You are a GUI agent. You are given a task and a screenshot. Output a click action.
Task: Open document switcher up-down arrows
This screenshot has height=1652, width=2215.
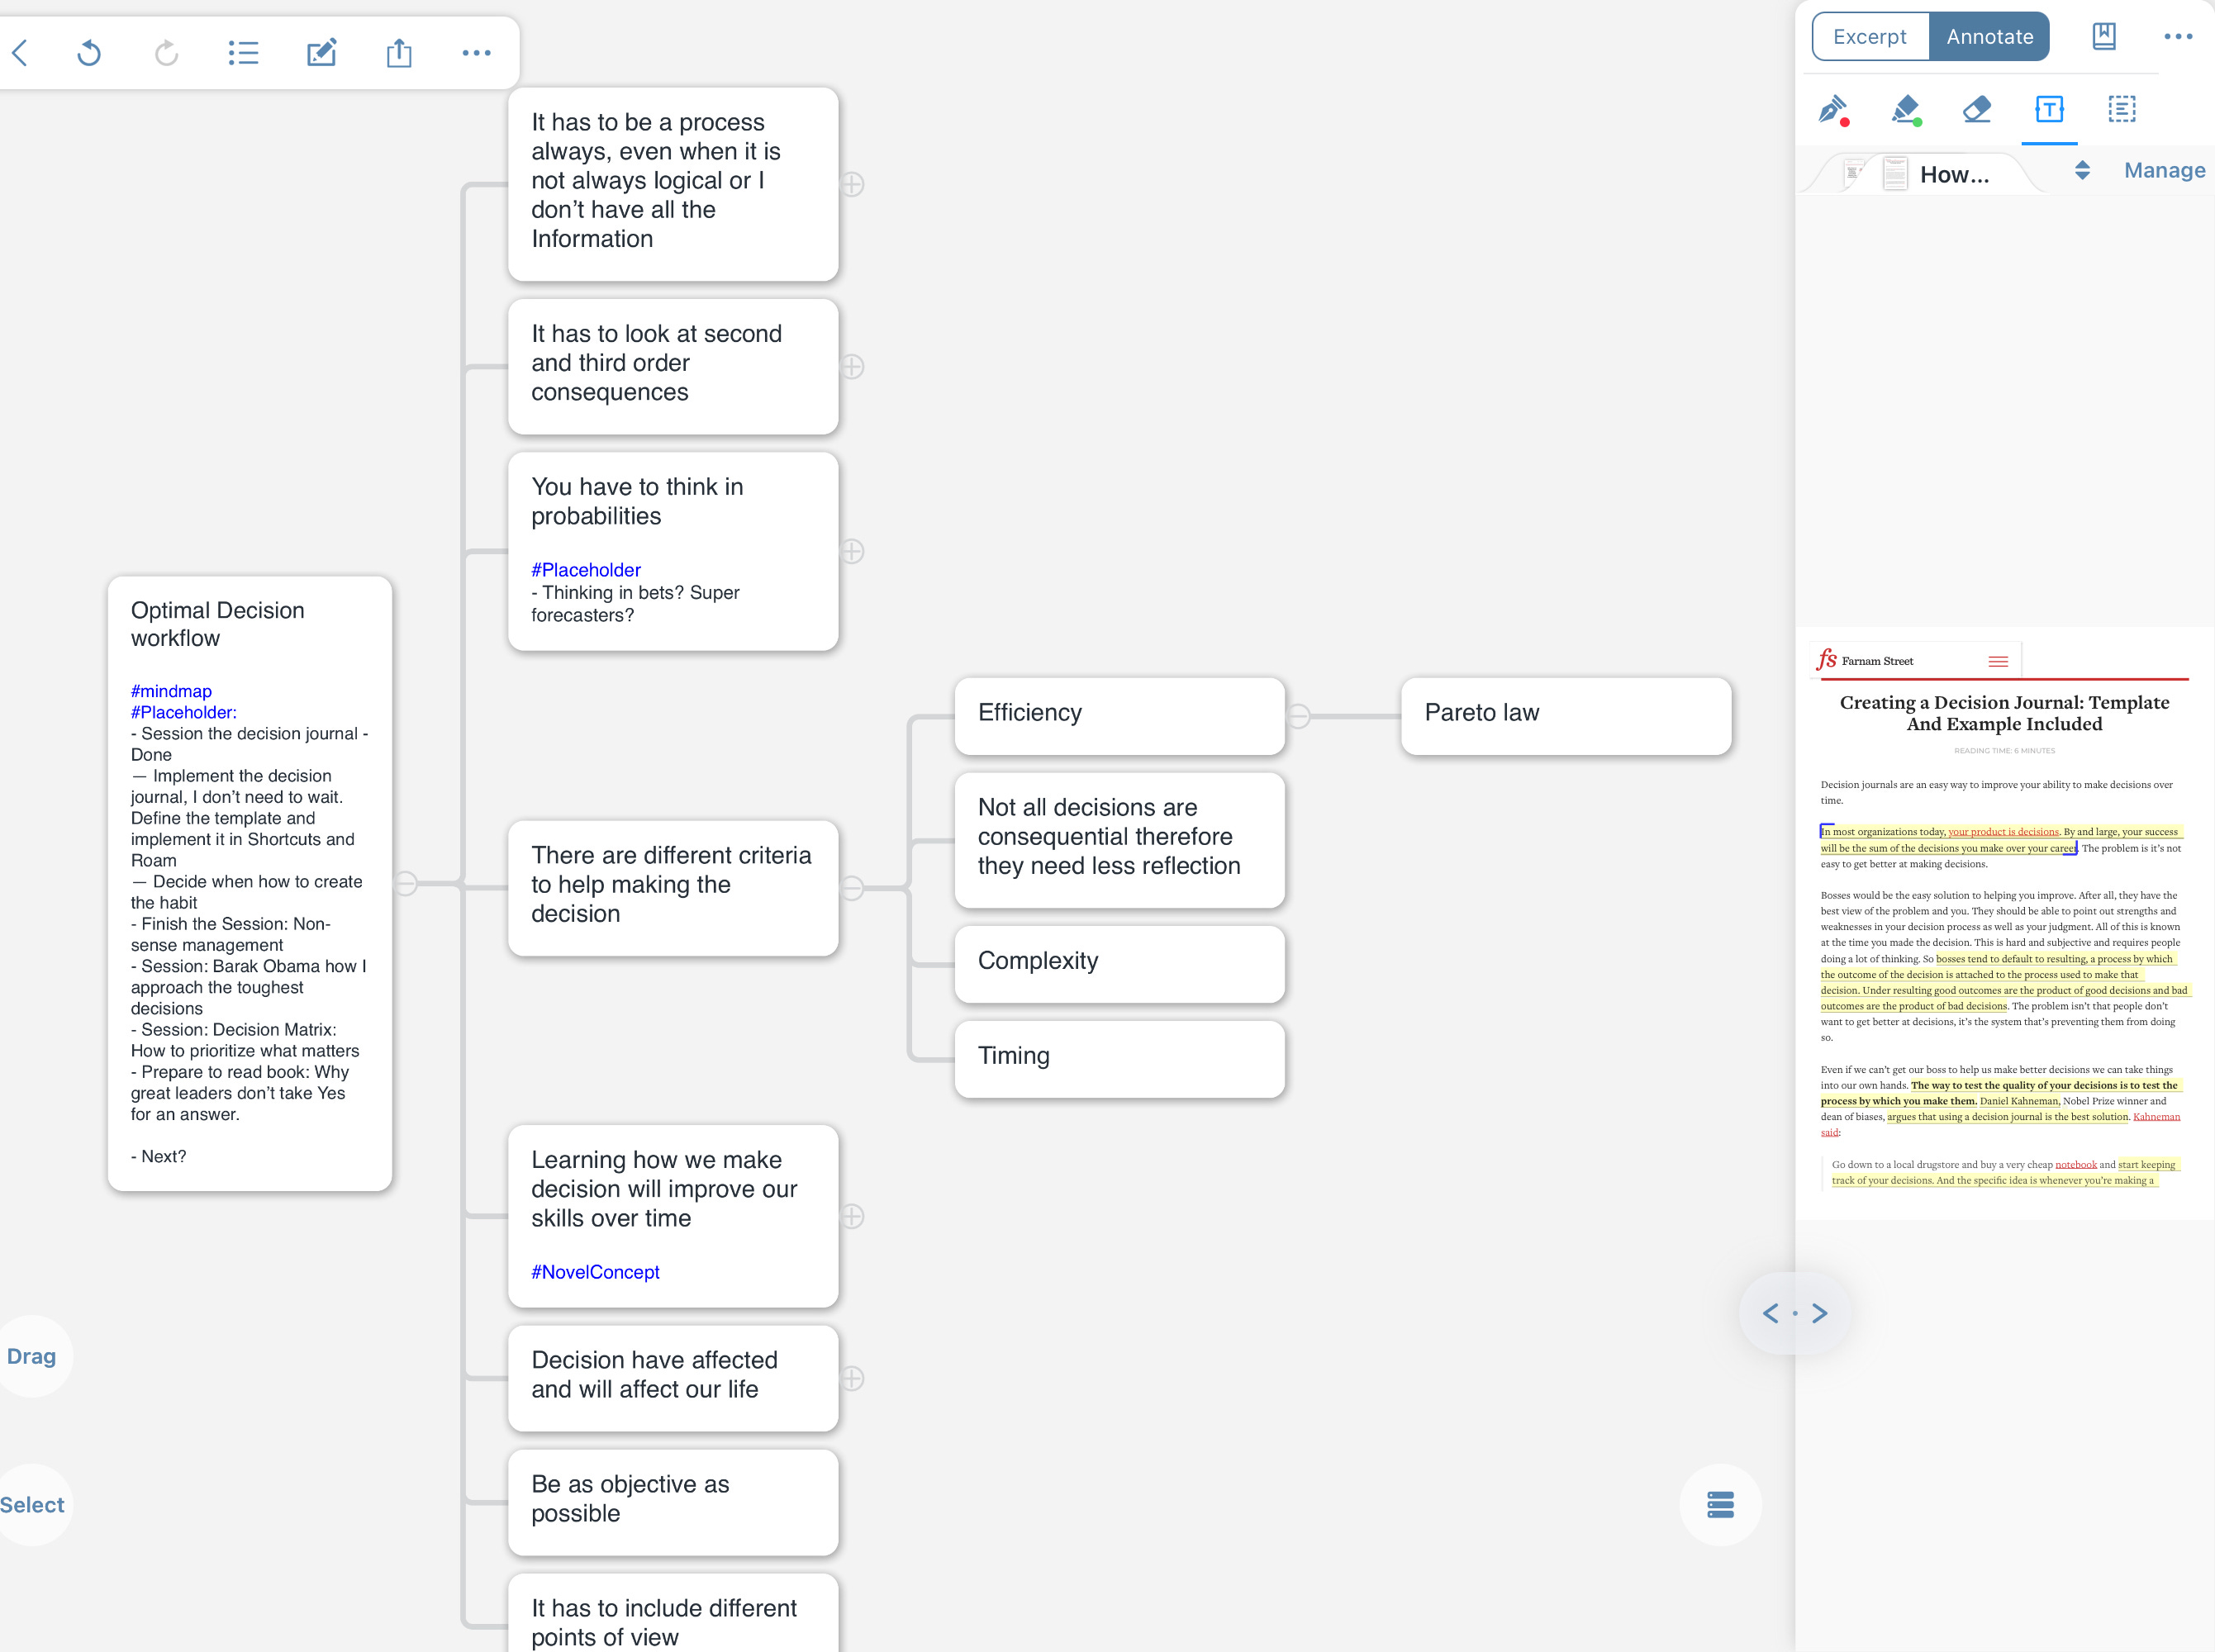tap(2082, 171)
